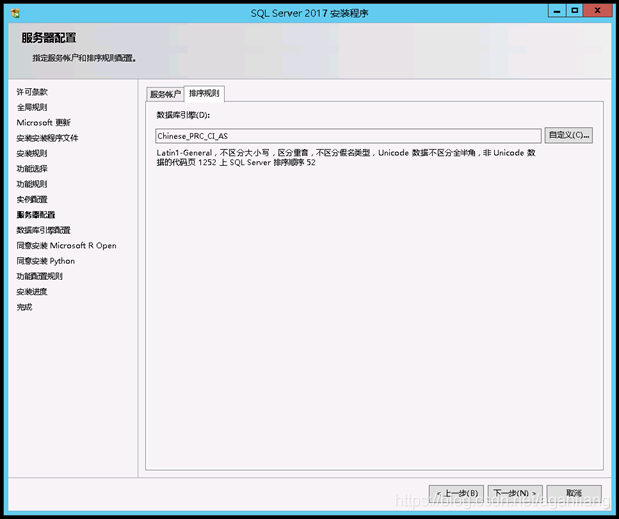Select 功能选择 step in sidebar
The width and height of the screenshot is (619, 519).
pos(32,169)
